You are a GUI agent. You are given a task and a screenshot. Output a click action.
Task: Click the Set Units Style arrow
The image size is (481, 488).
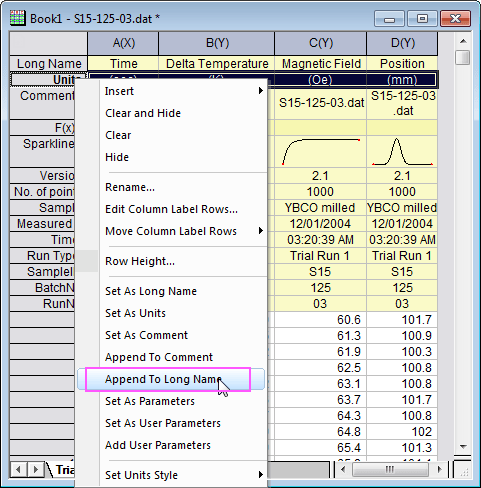tap(261, 475)
